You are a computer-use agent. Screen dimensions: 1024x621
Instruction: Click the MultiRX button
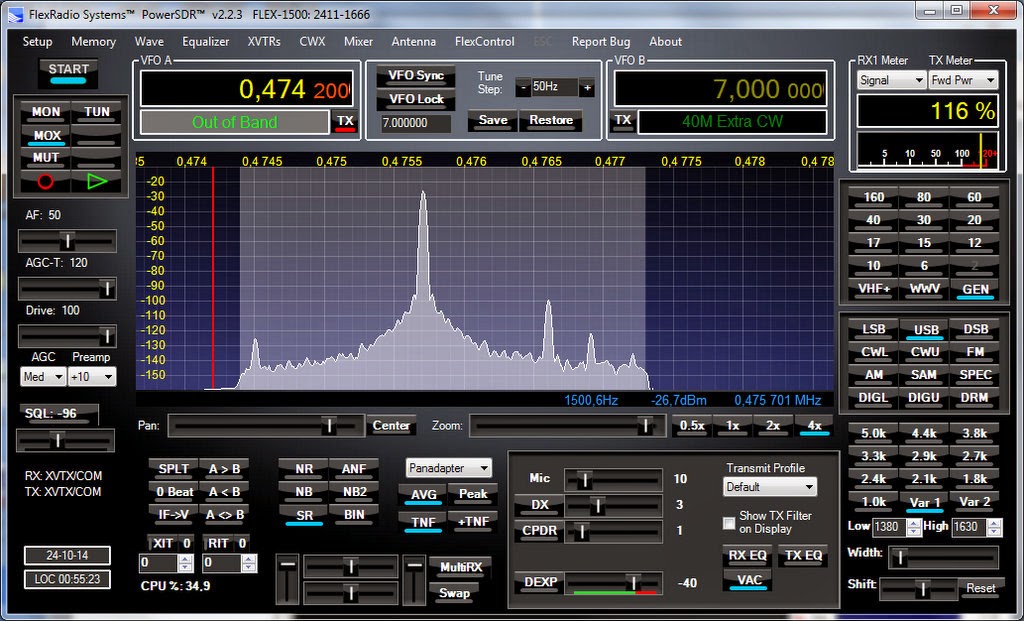pos(460,567)
